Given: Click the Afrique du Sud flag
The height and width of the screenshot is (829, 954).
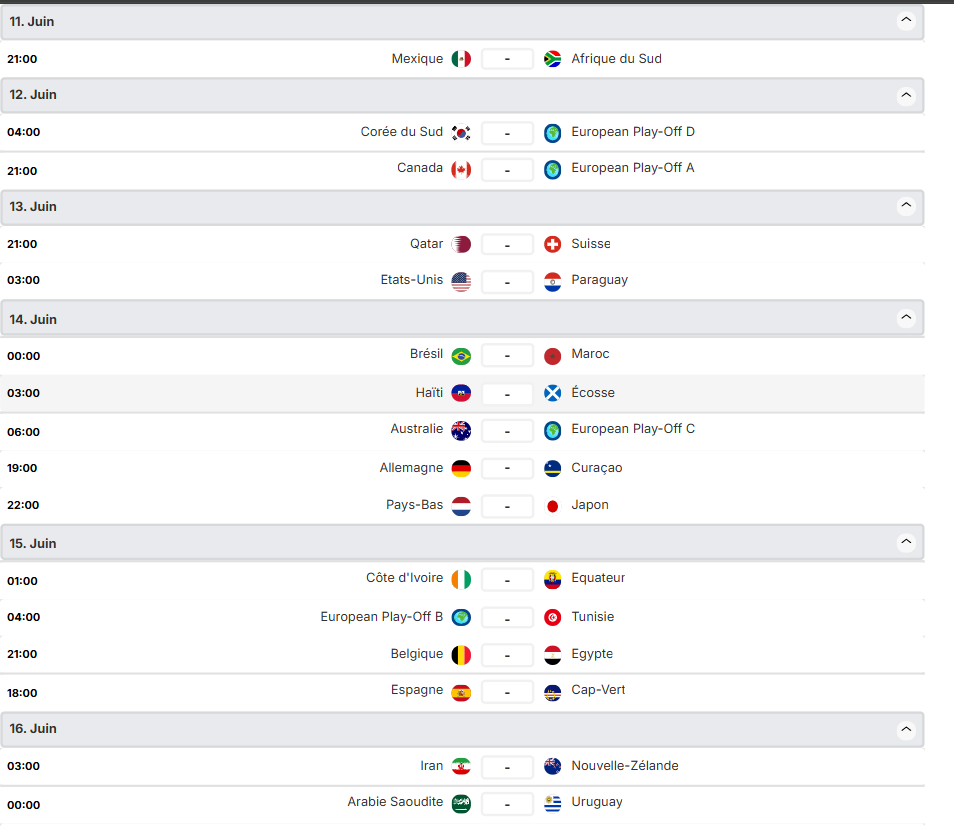Looking at the screenshot, I should tap(552, 59).
